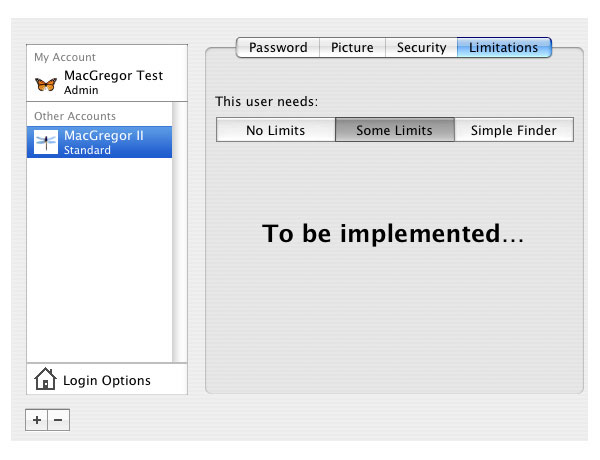Click the My Account section header
600x460 pixels.
65,57
